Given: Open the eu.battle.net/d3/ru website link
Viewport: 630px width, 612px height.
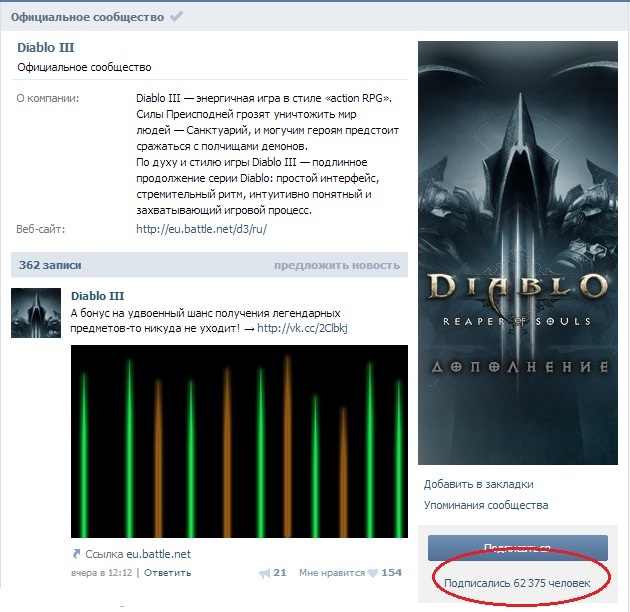Looking at the screenshot, I should (x=201, y=229).
